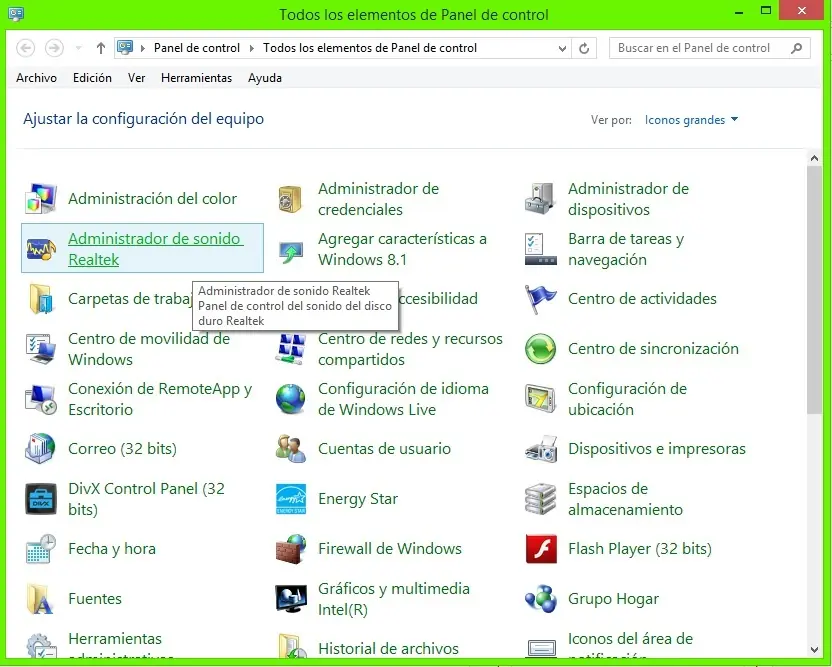The width and height of the screenshot is (832, 667).
Task: Click the scrollbar down arrow
Action: (814, 649)
